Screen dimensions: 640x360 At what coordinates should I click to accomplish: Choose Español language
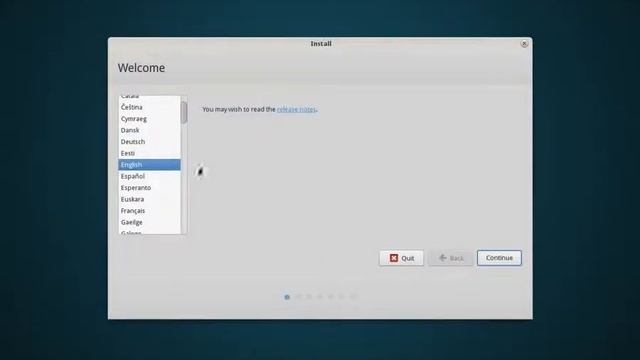click(149, 176)
